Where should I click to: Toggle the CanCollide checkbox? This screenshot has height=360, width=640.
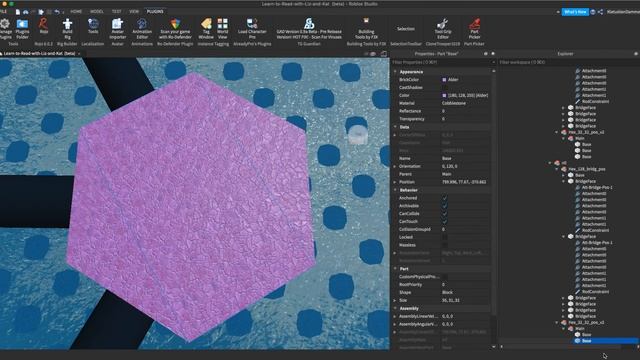[444, 213]
